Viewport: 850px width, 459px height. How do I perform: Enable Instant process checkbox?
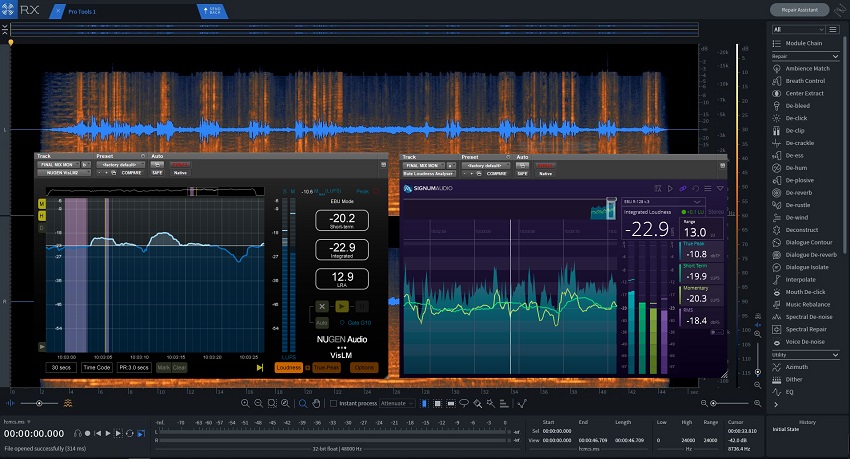[x=333, y=403]
